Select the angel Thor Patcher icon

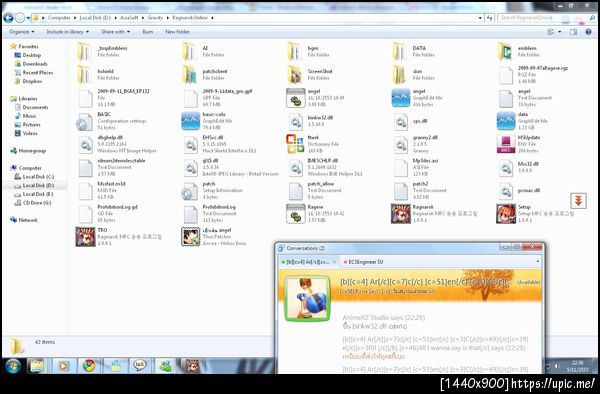(191, 237)
